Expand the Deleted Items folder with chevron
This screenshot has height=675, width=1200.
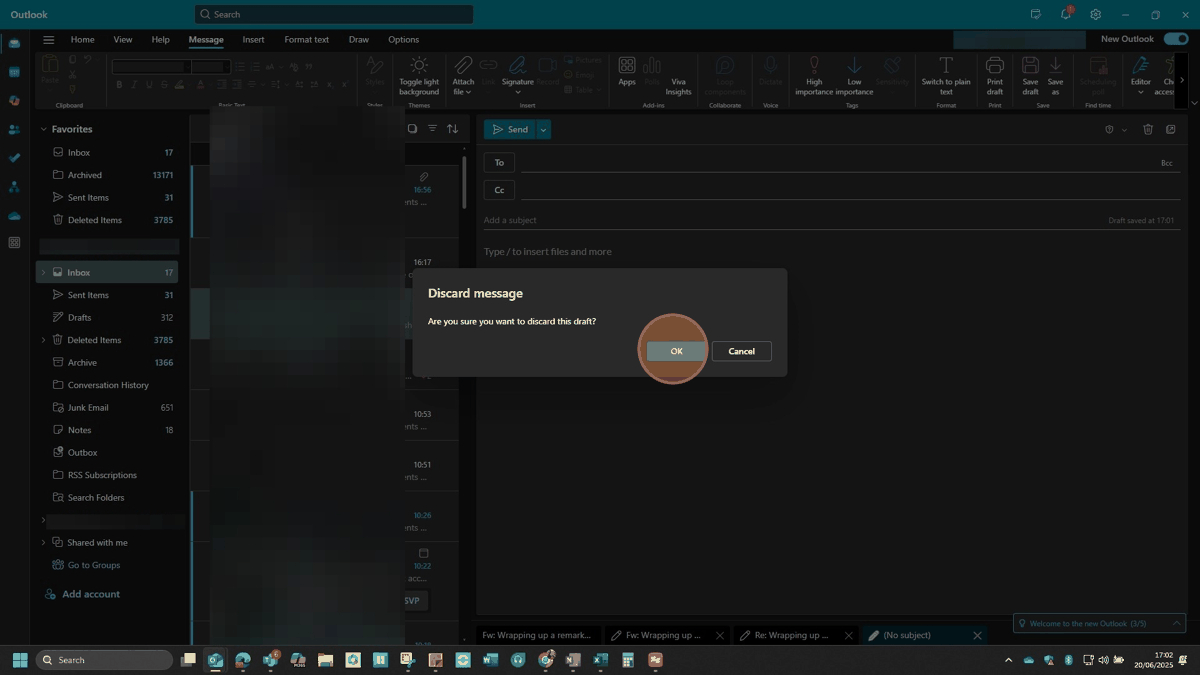pos(43,340)
